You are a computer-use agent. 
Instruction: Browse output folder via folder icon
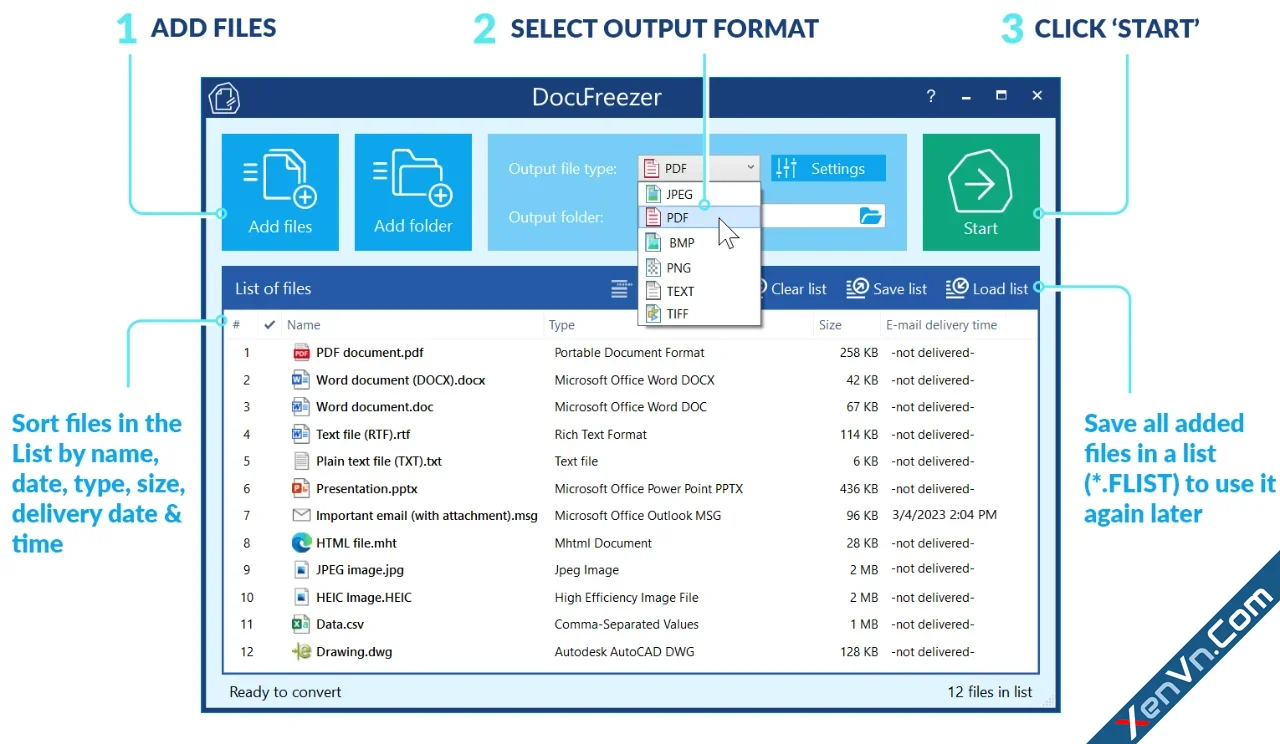tap(870, 215)
